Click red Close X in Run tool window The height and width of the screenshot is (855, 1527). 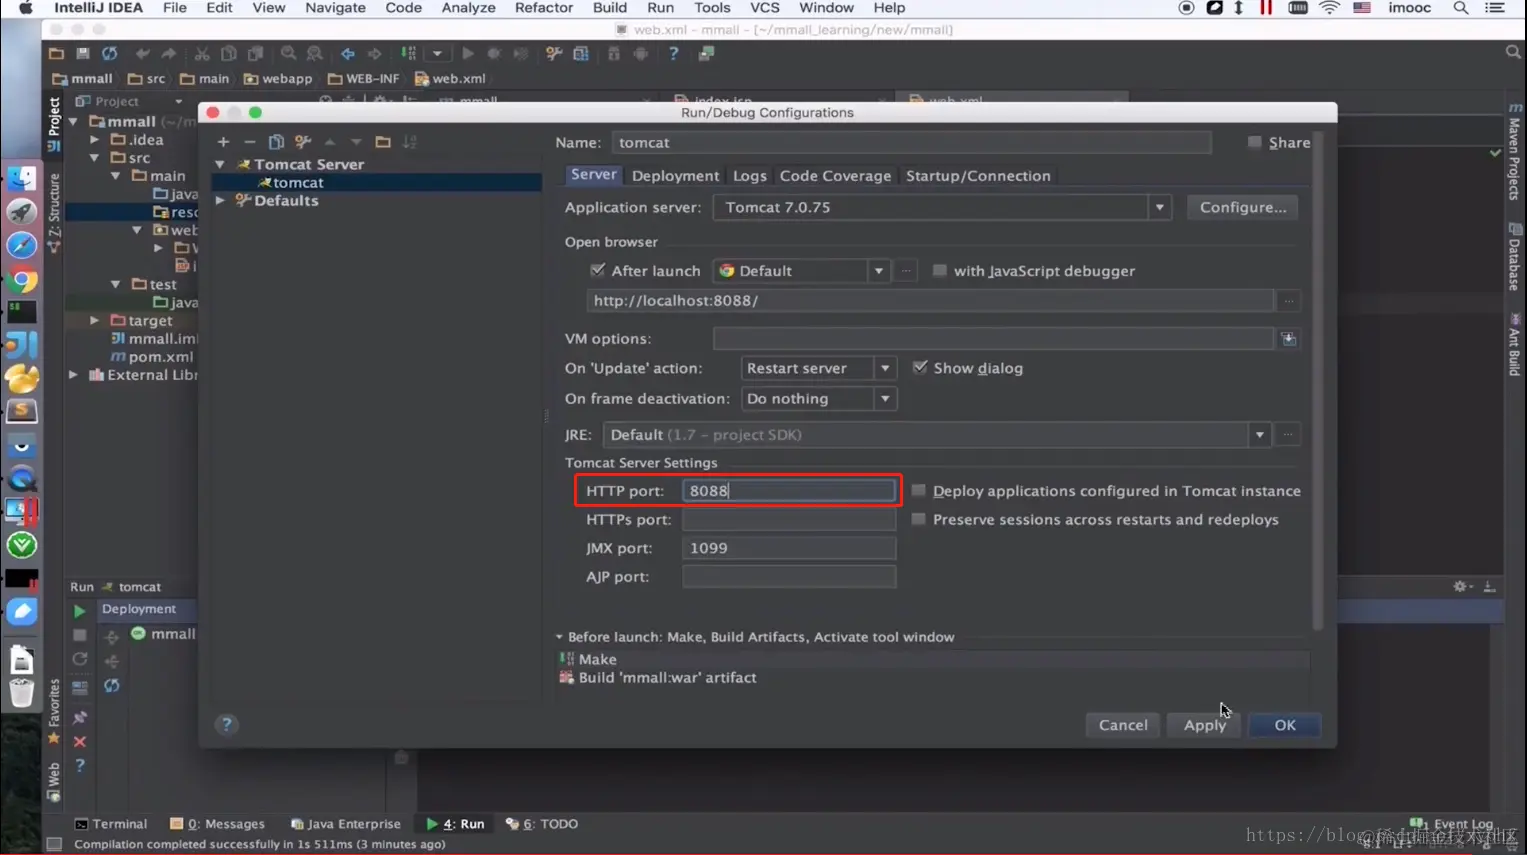pyautogui.click(x=80, y=742)
